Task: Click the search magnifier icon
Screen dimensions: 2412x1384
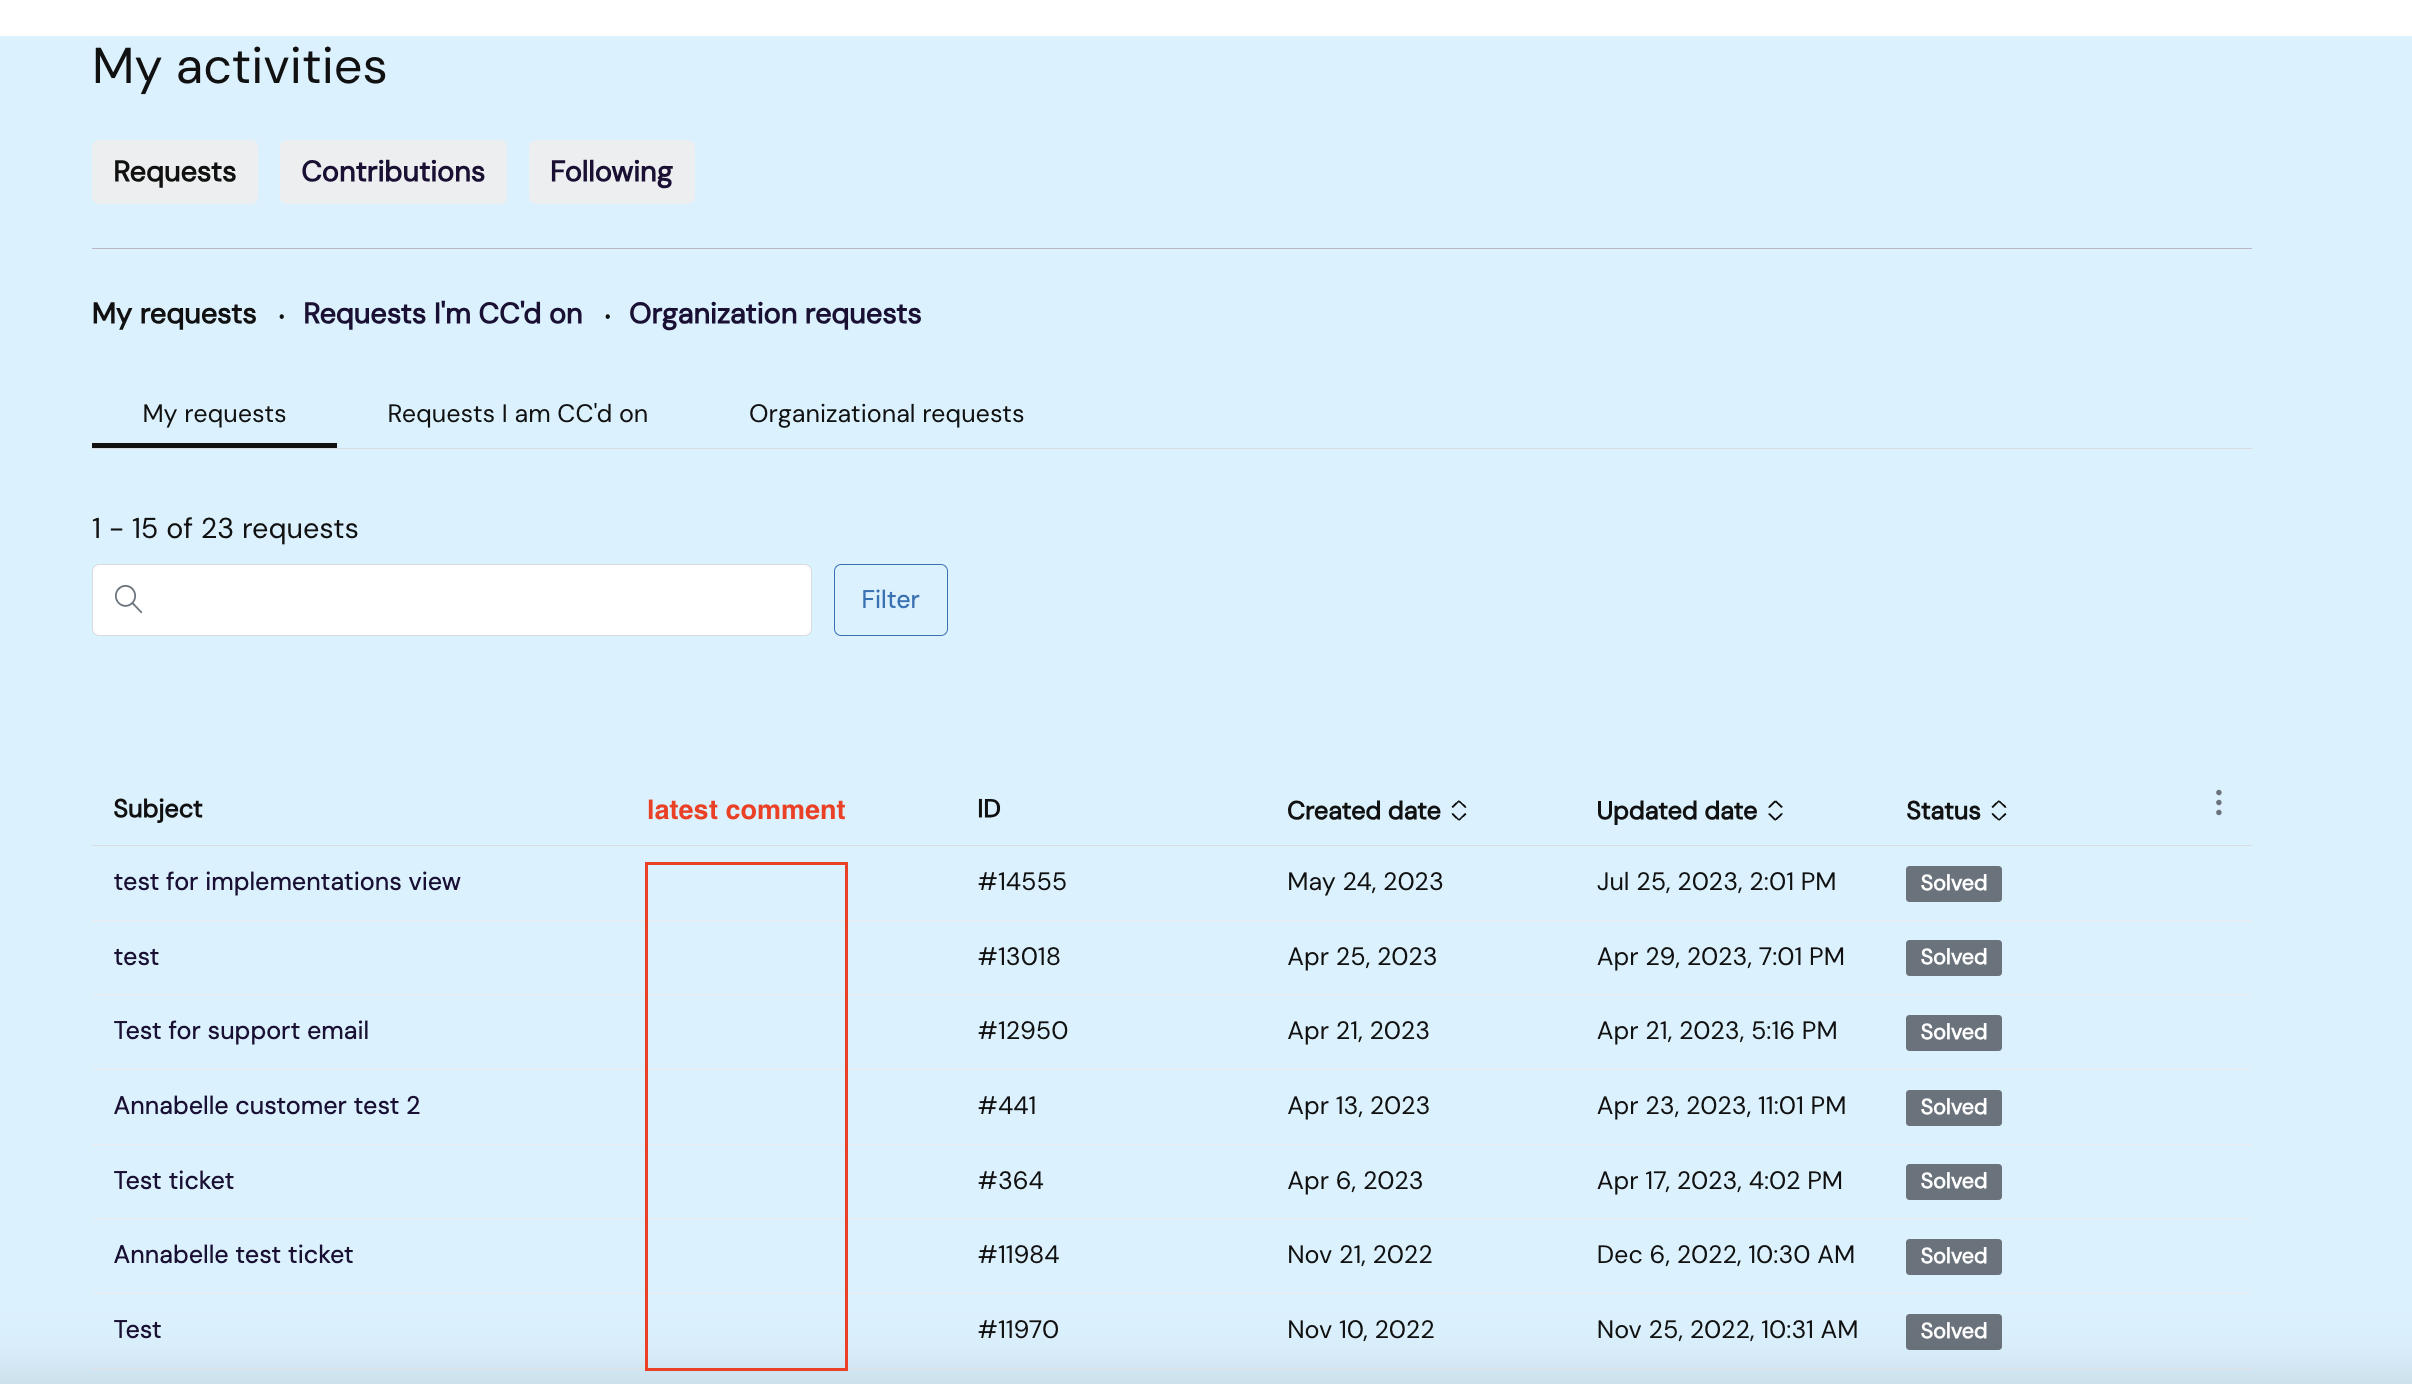Action: pos(128,599)
